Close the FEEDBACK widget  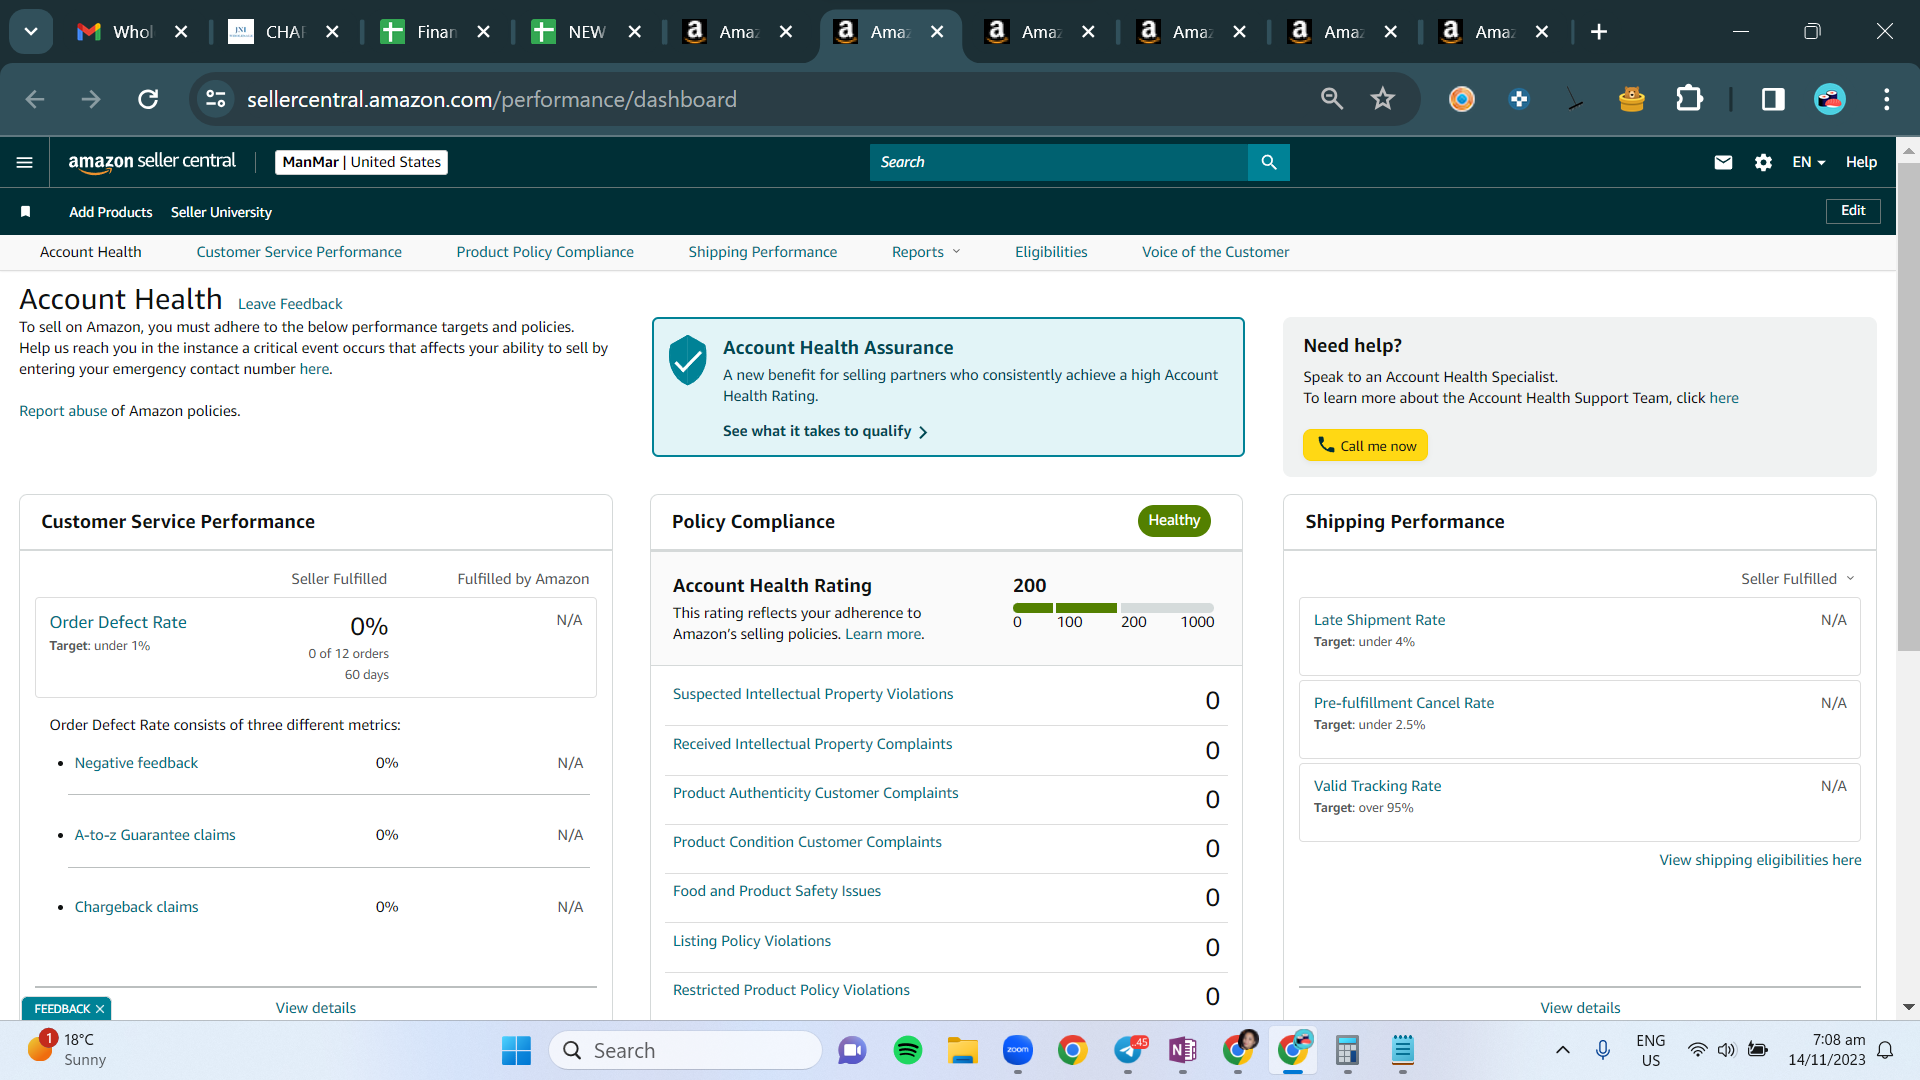click(x=100, y=1009)
